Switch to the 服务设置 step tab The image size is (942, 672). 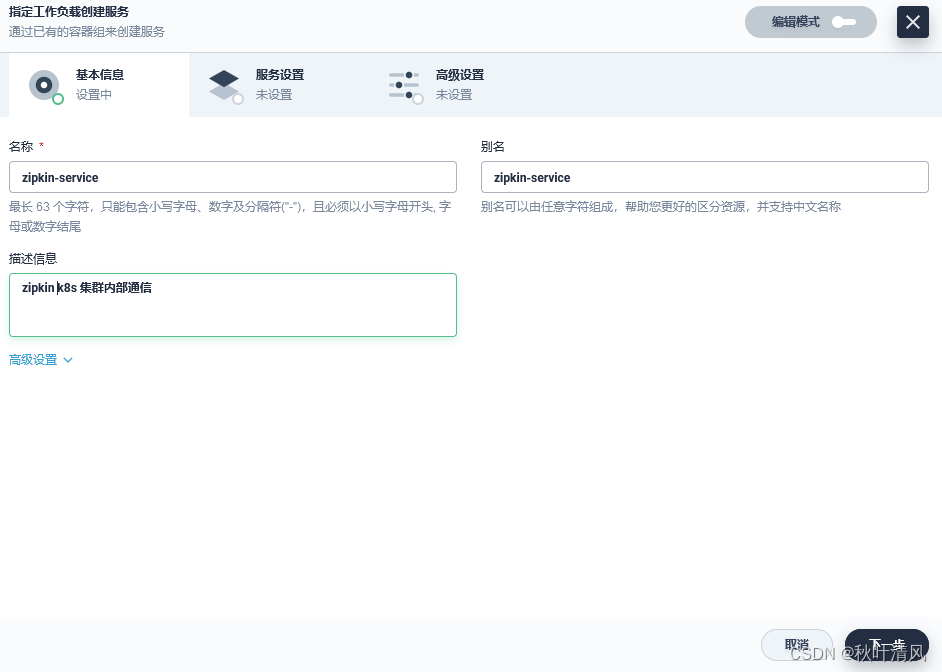pos(279,85)
